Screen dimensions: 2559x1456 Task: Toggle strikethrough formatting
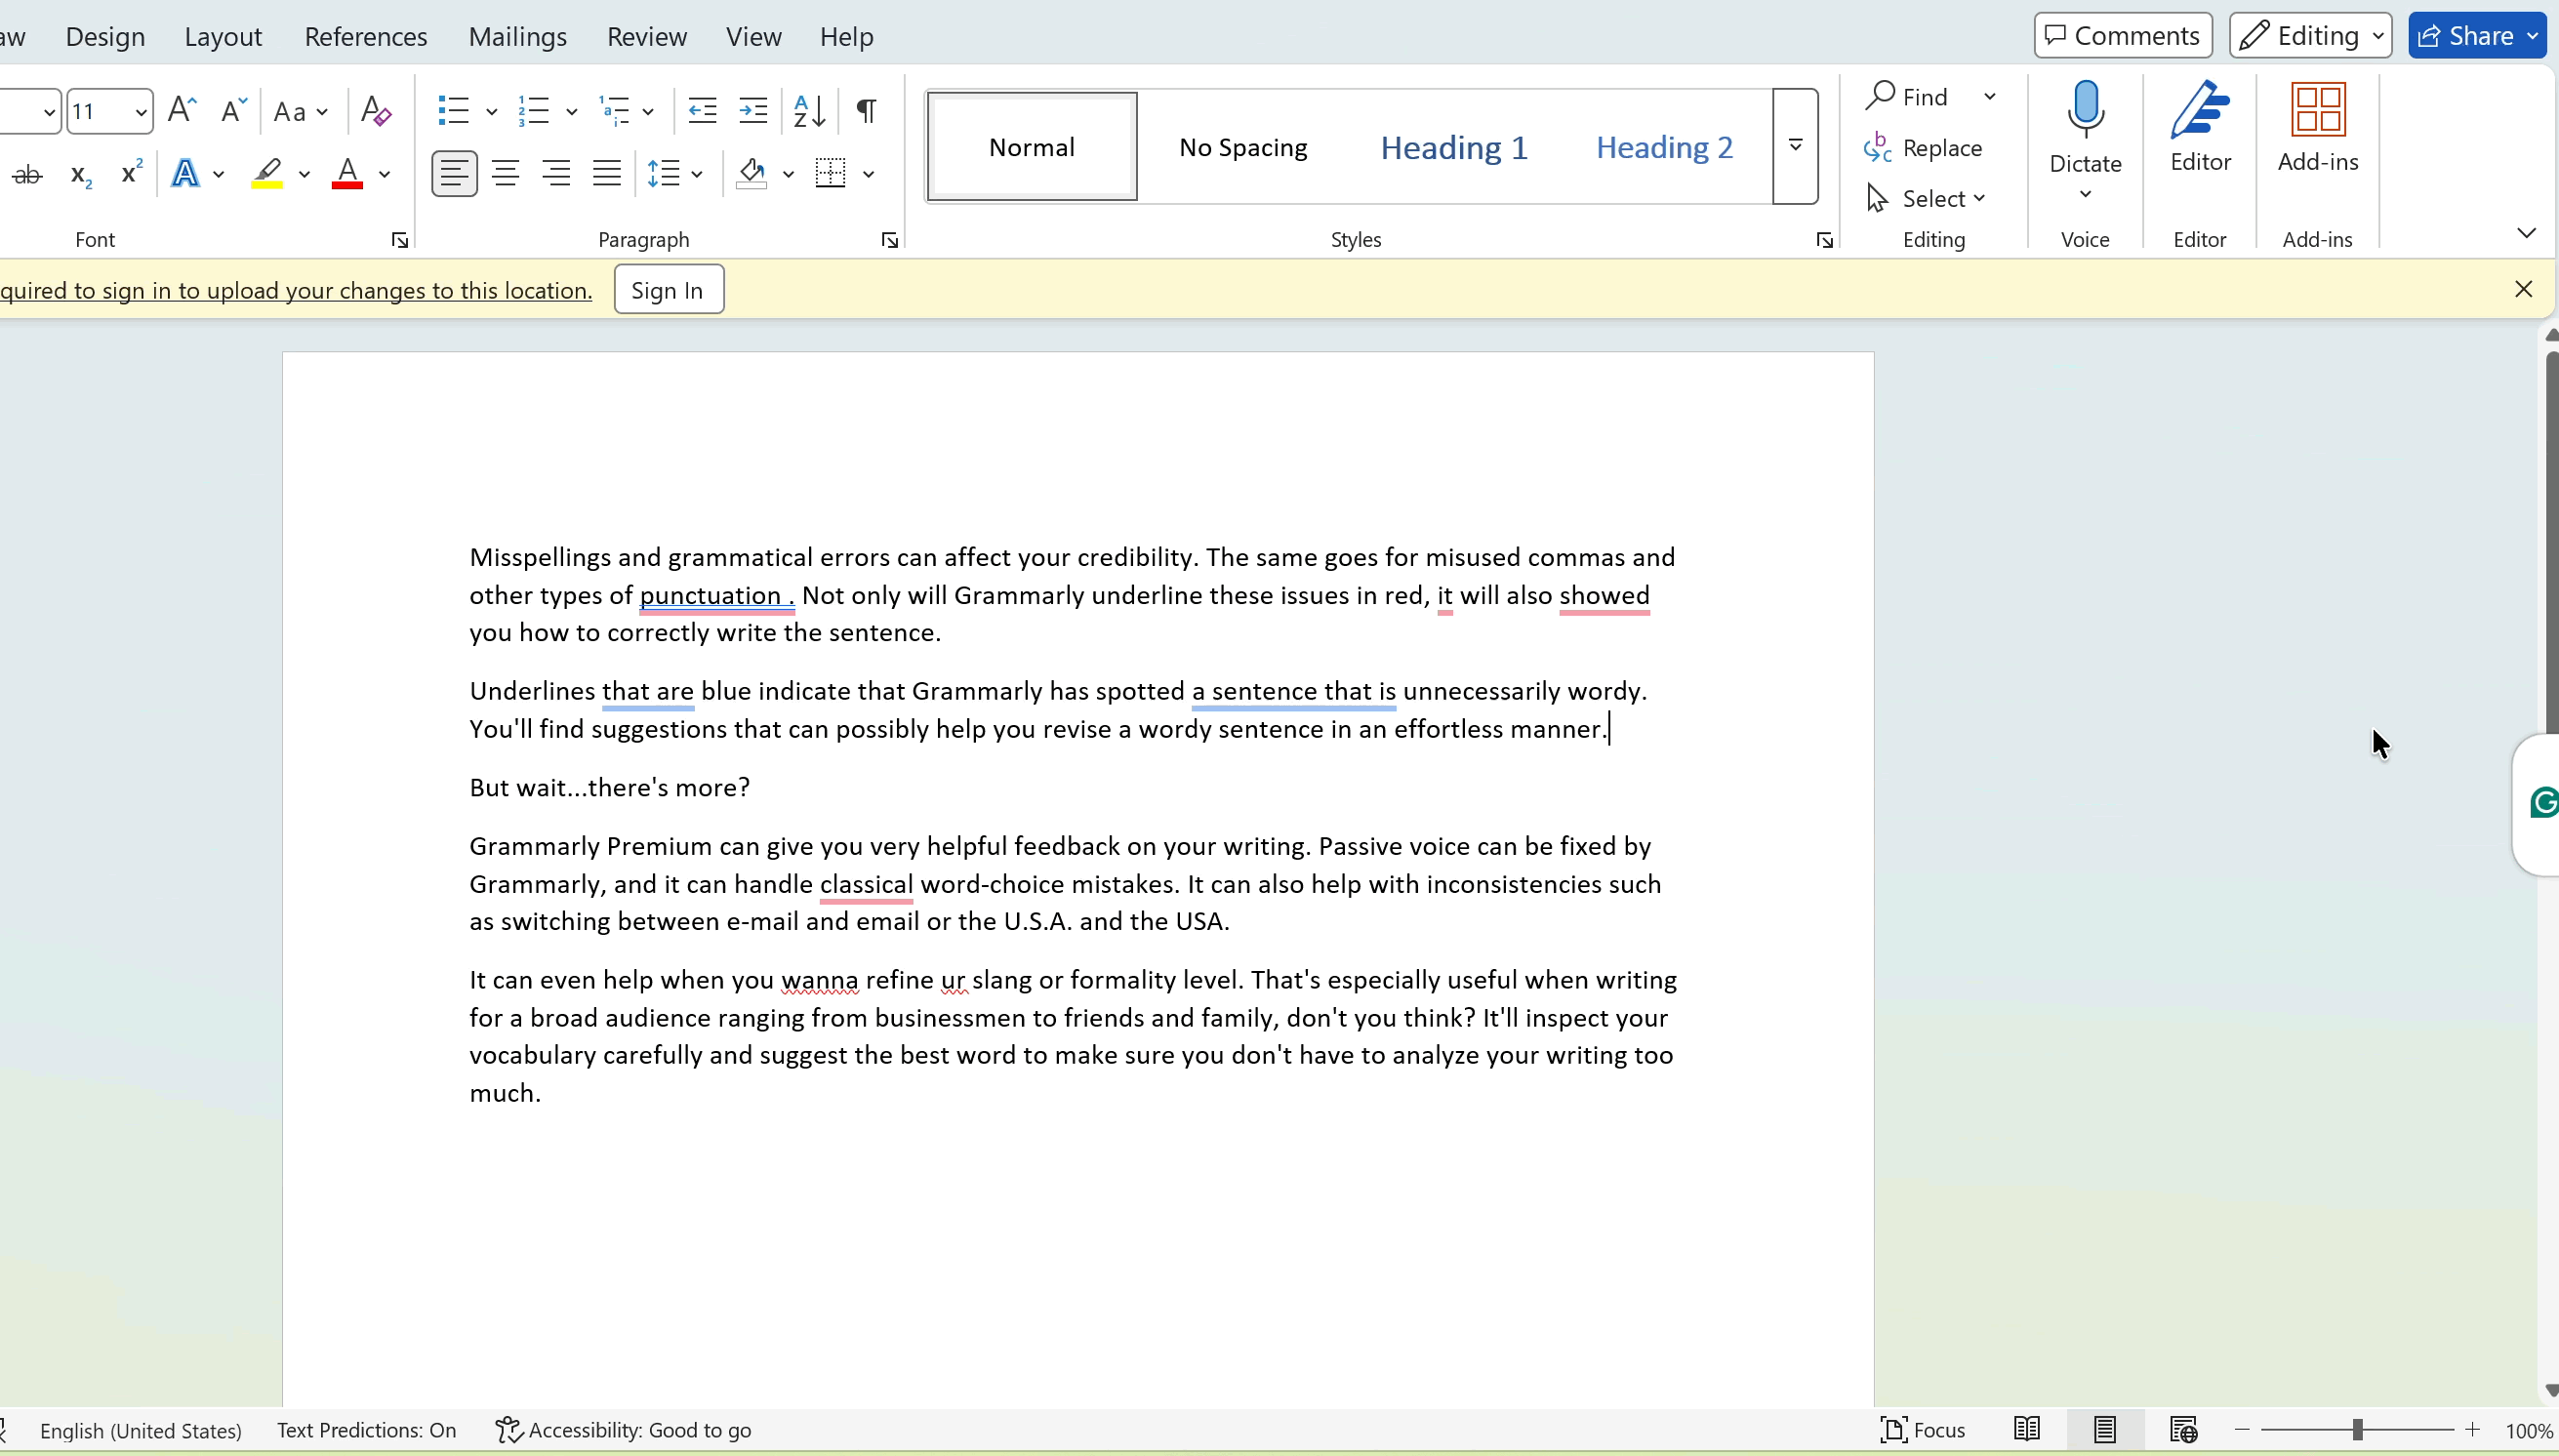[28, 175]
